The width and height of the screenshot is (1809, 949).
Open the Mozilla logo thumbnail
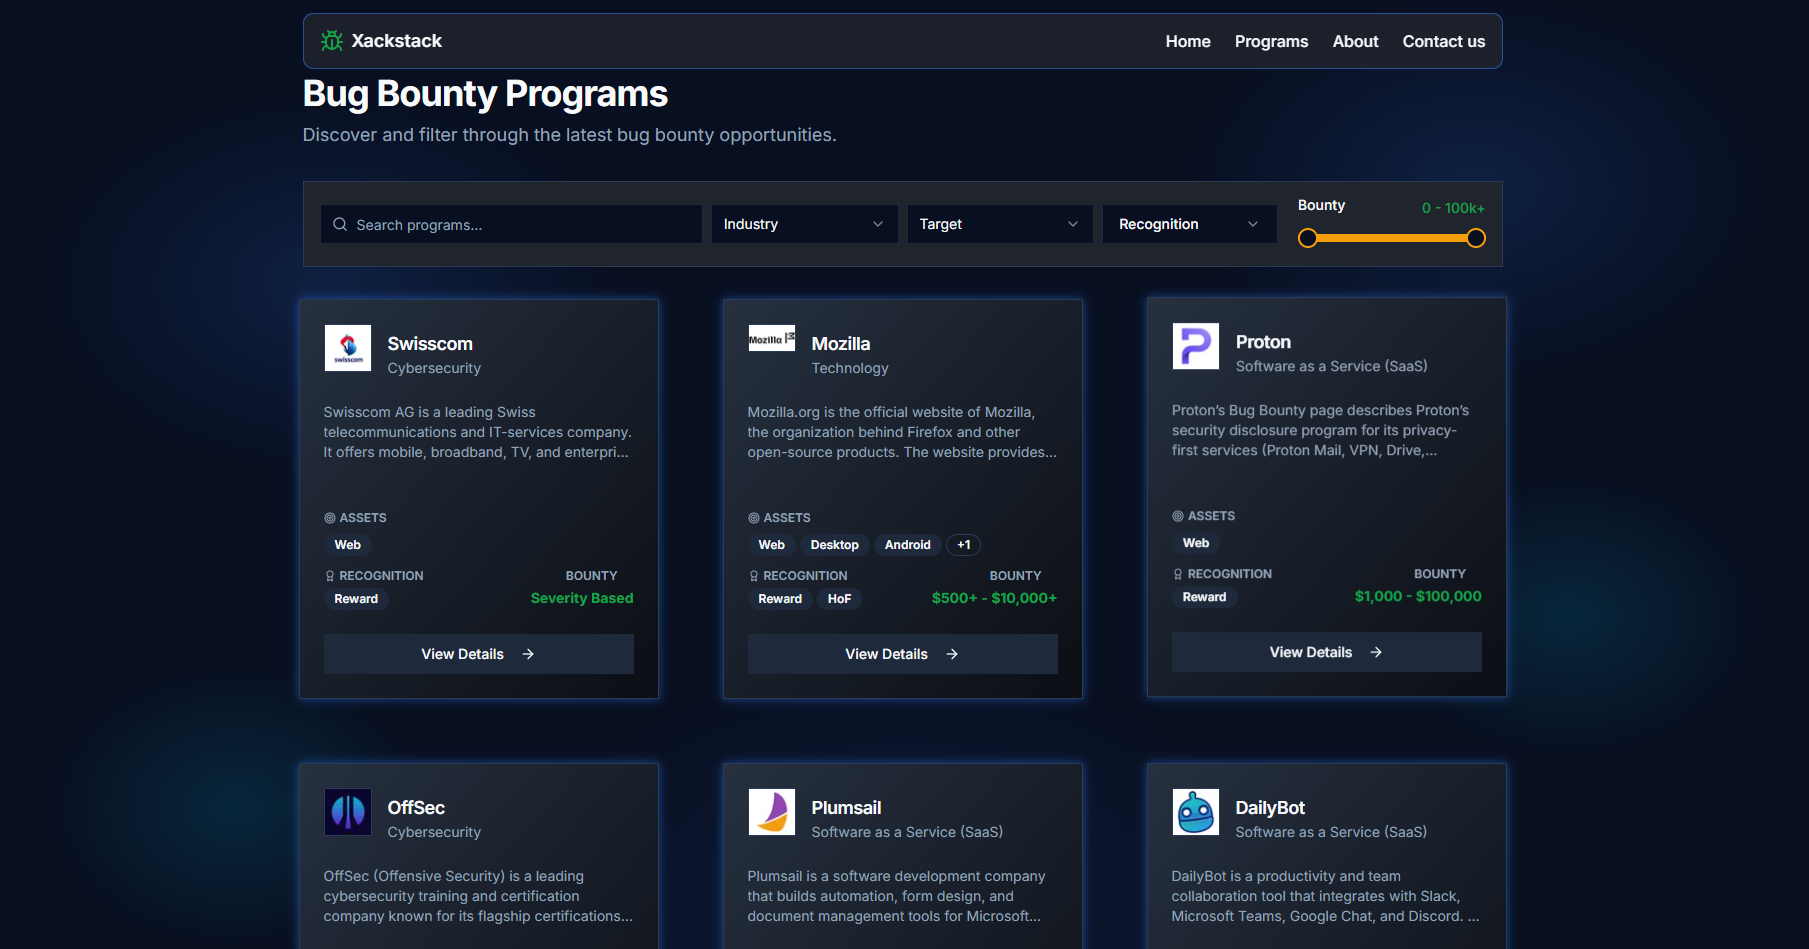(772, 339)
